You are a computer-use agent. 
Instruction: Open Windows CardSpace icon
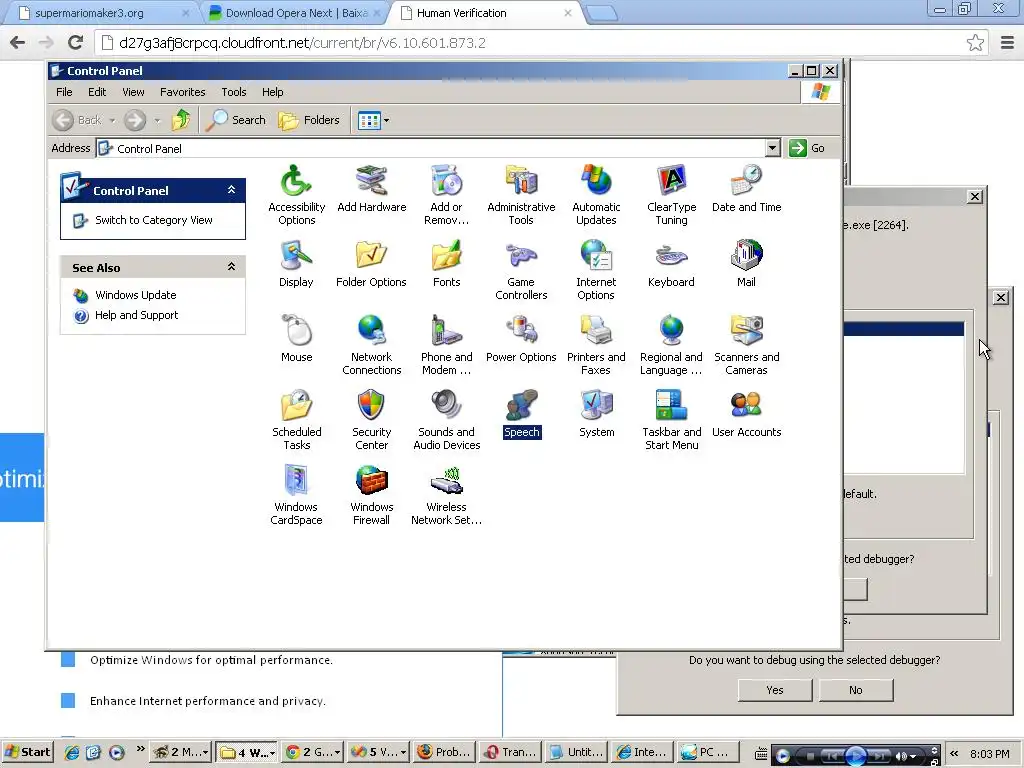pos(296,494)
